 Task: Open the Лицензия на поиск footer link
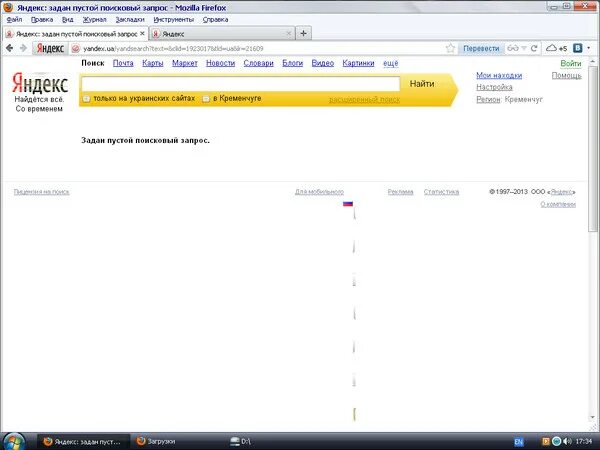pyautogui.click(x=41, y=192)
